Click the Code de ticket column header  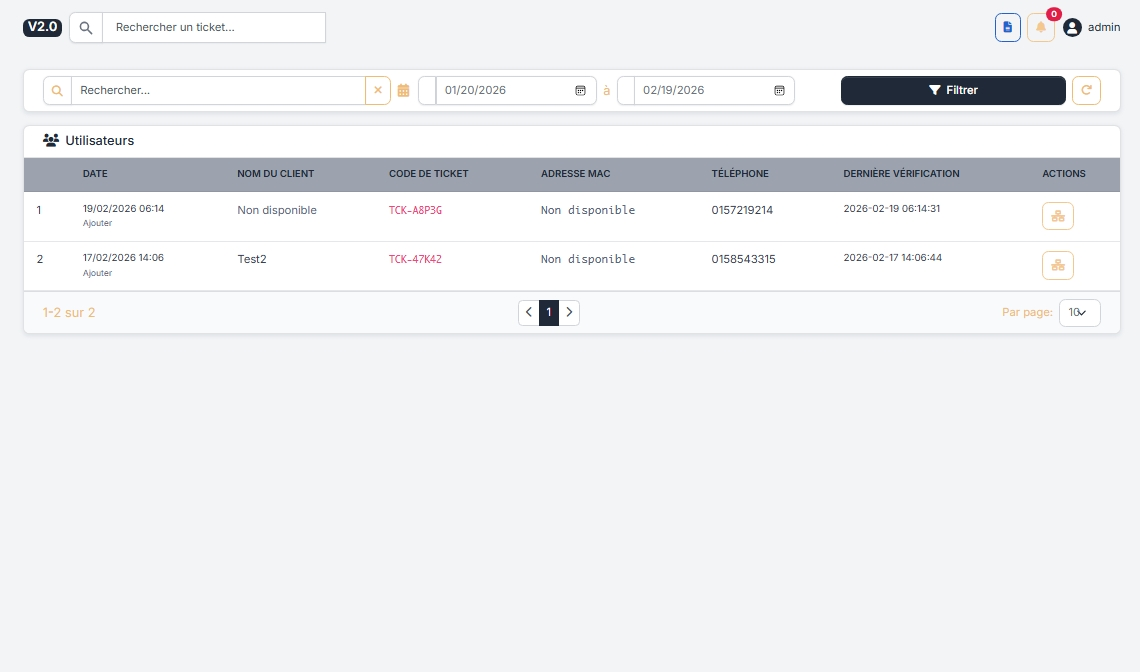pos(428,174)
